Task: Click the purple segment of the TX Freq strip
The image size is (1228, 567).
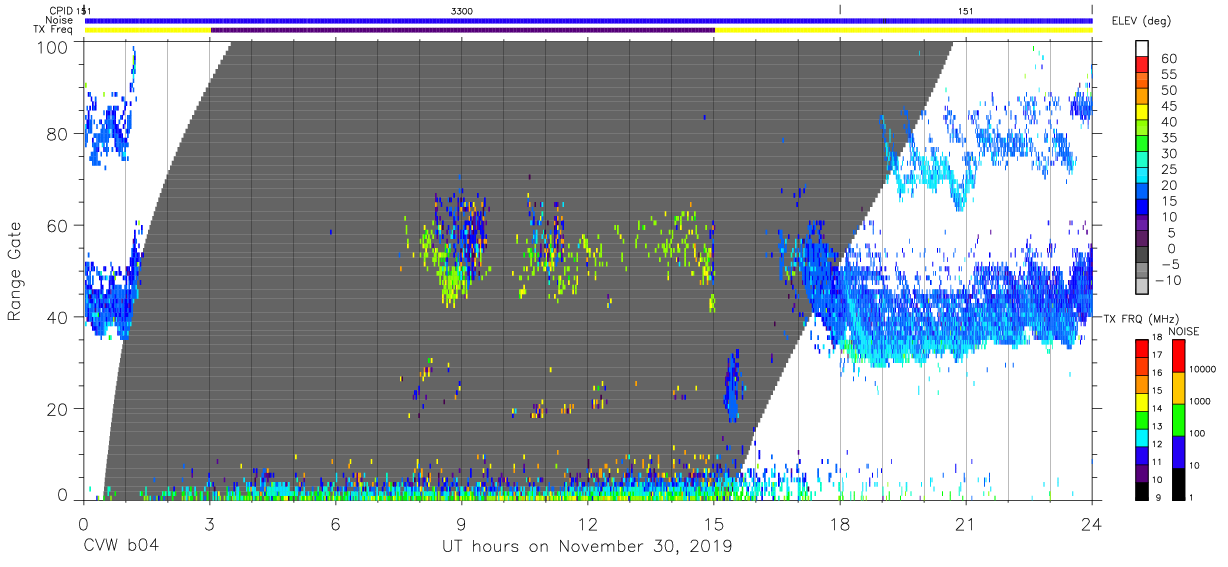Action: [462, 30]
